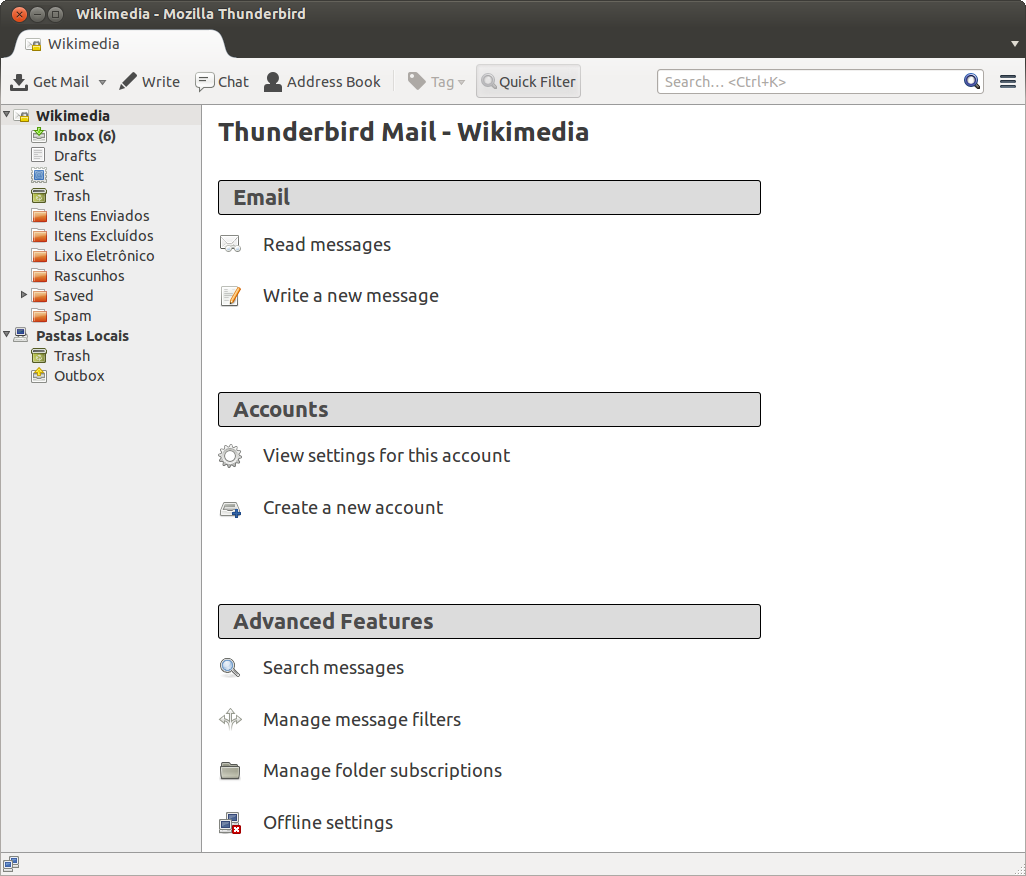Click the Tag label icon
1026x876 pixels.
(x=416, y=81)
